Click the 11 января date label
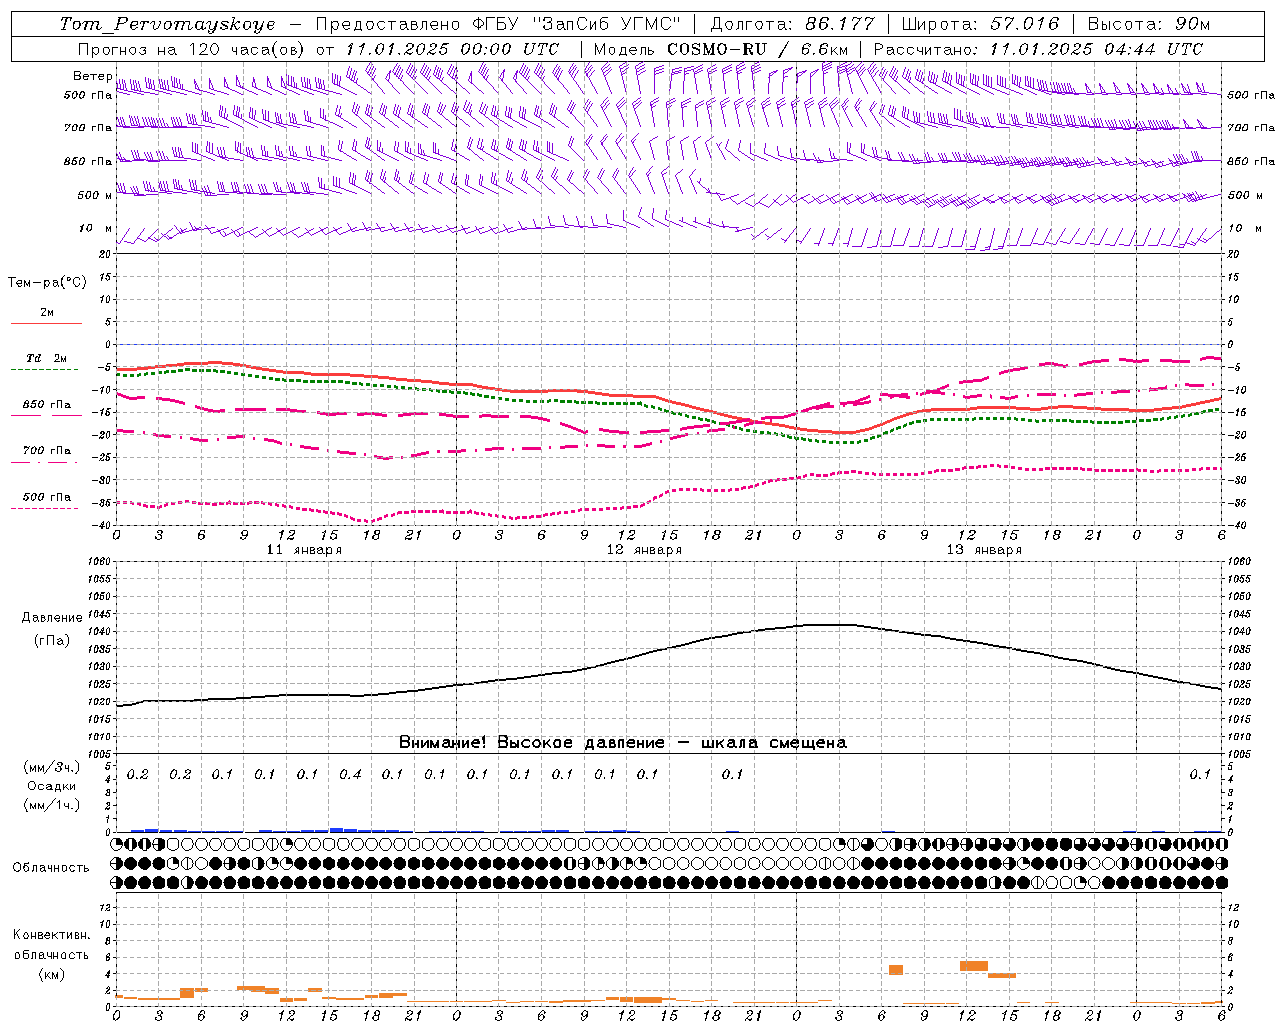This screenshot has width=1280, height=1024. pyautogui.click(x=304, y=550)
